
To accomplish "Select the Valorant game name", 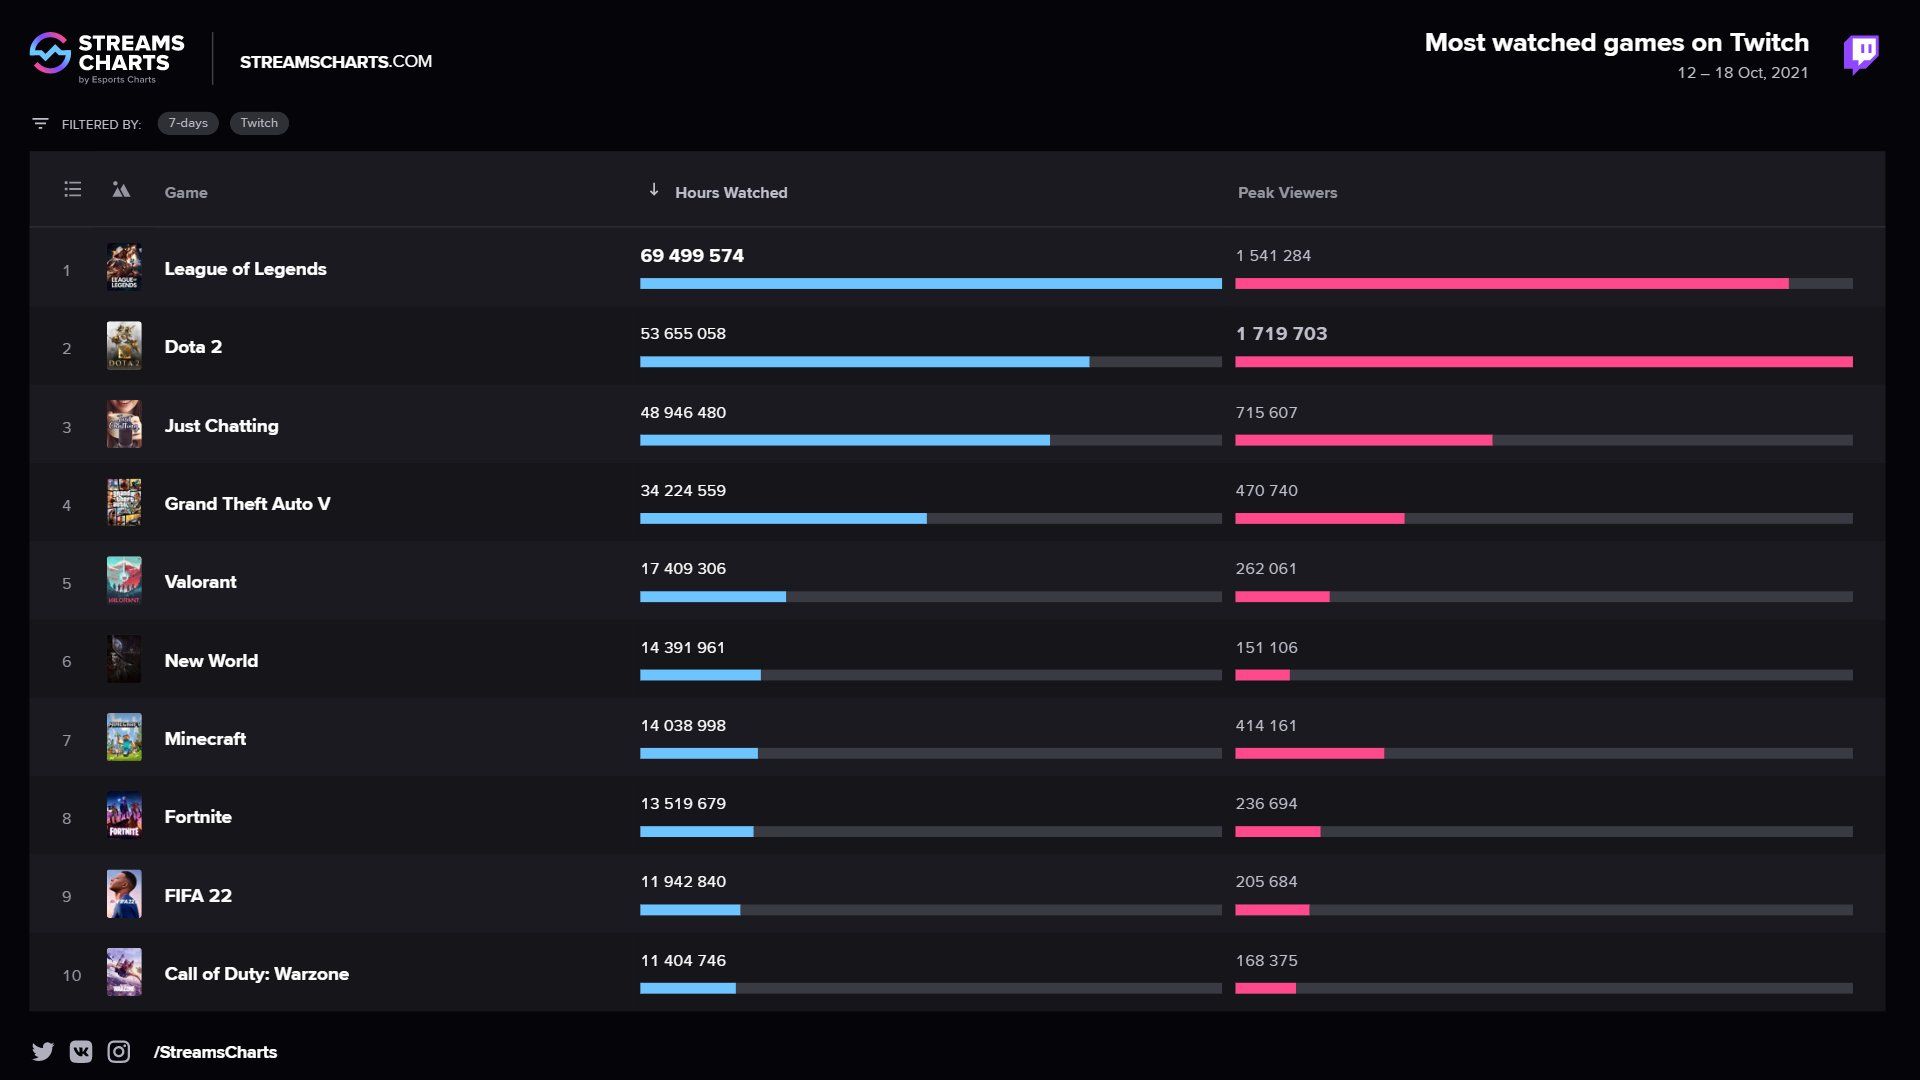I will click(x=199, y=581).
